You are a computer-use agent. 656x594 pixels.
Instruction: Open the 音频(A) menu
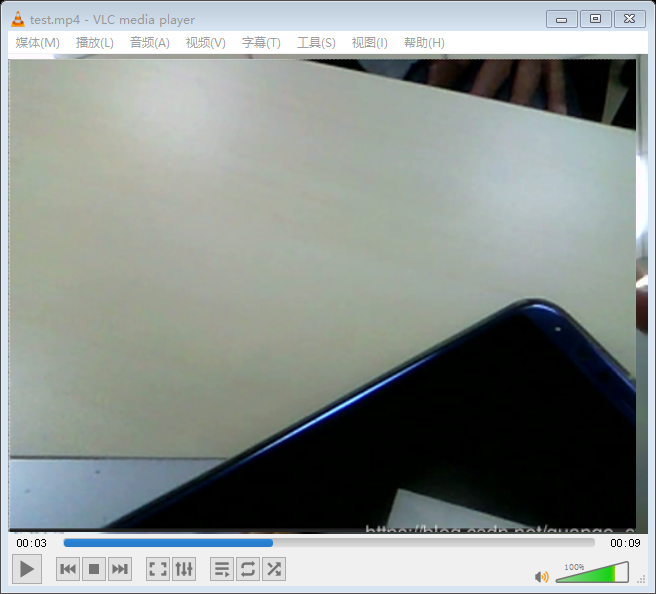(149, 43)
